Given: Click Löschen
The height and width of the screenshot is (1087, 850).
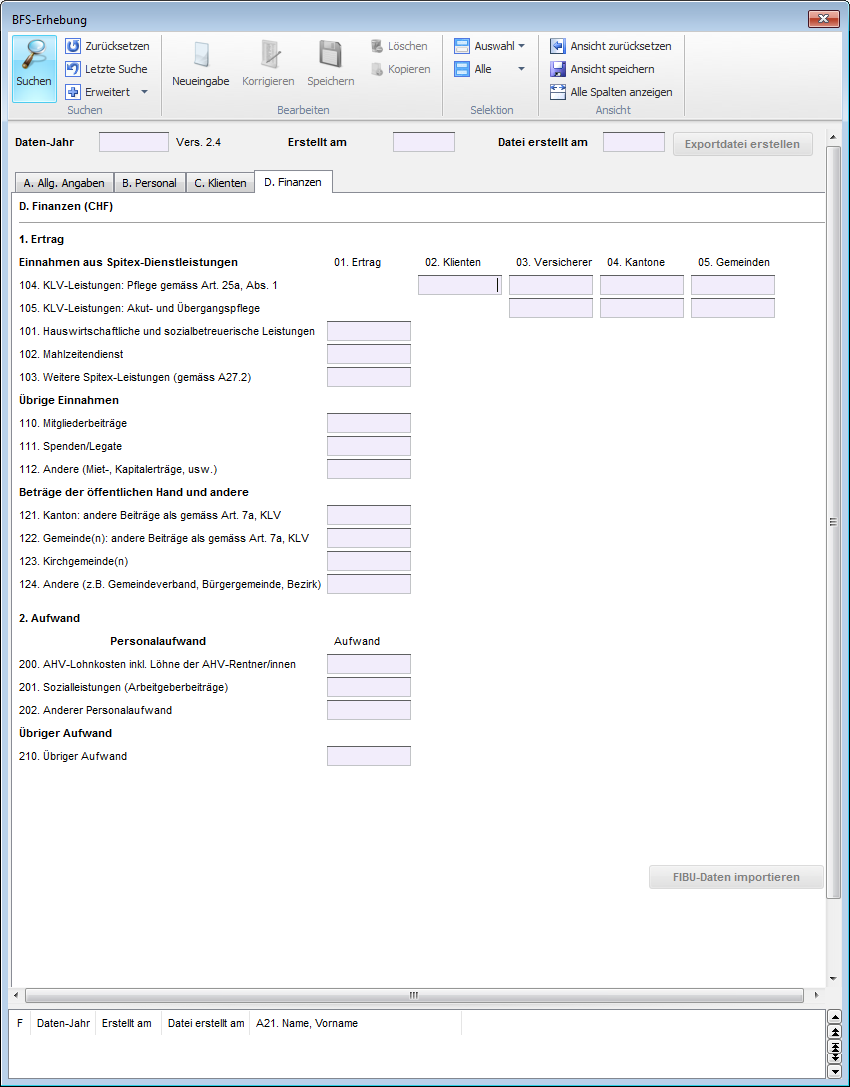Looking at the screenshot, I should 399,46.
